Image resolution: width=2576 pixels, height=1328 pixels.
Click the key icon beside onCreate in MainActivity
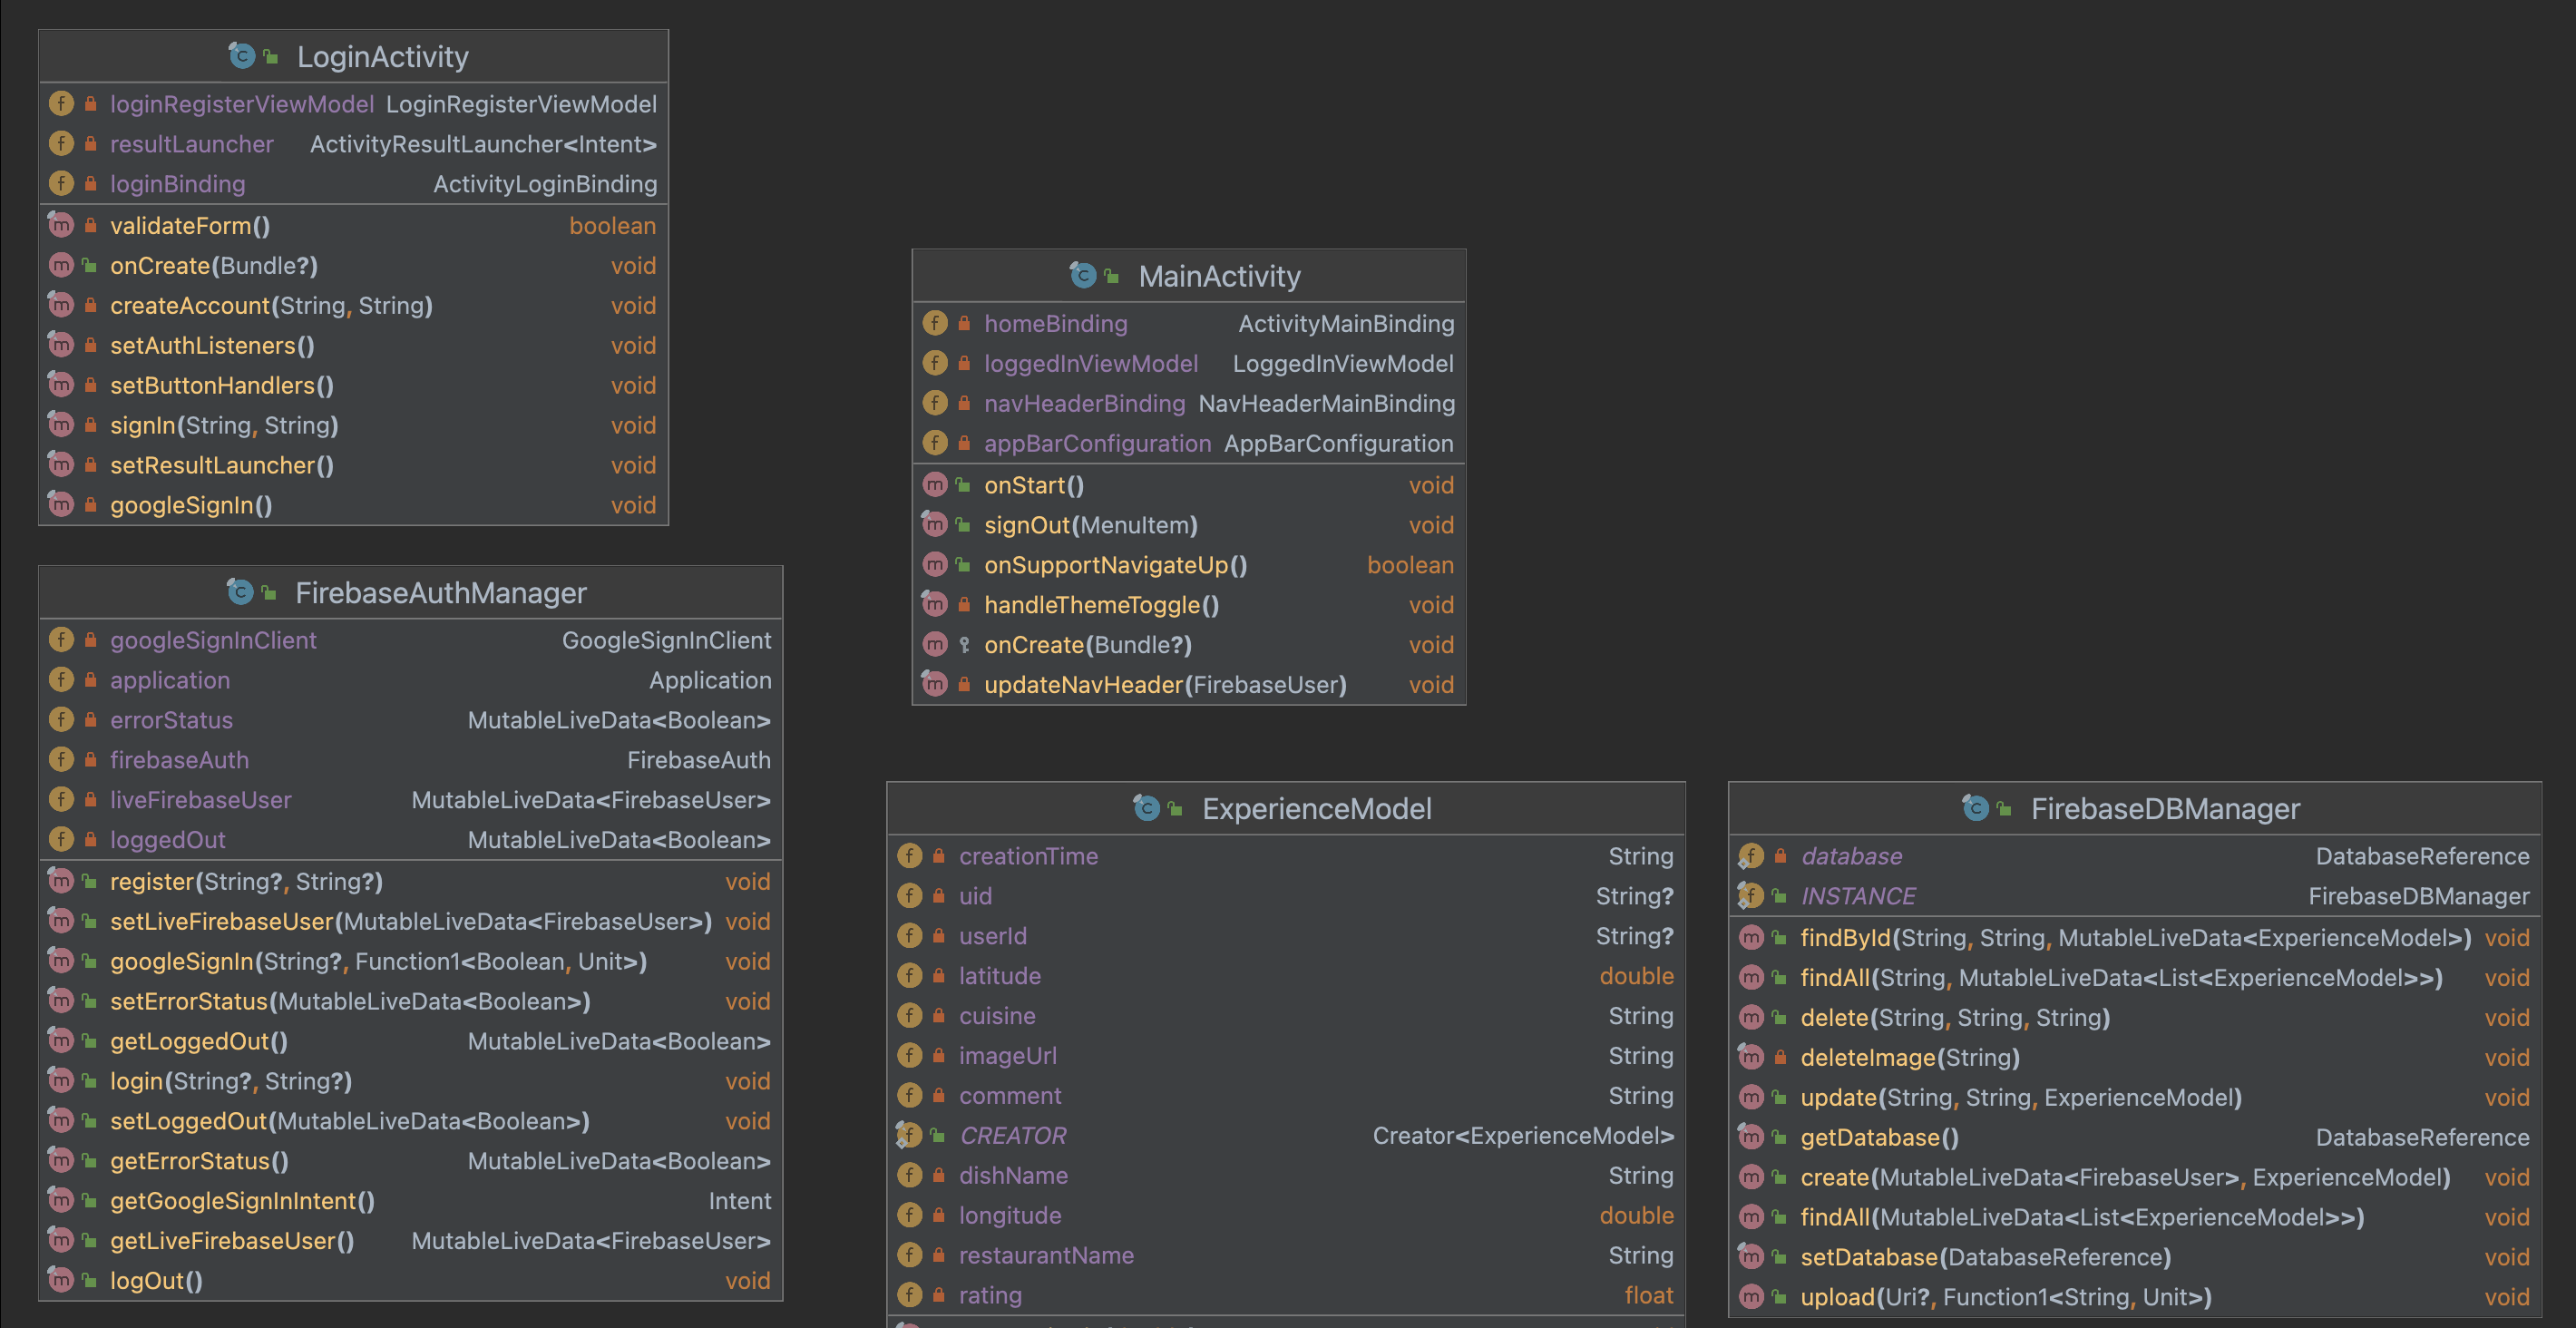(x=963, y=645)
